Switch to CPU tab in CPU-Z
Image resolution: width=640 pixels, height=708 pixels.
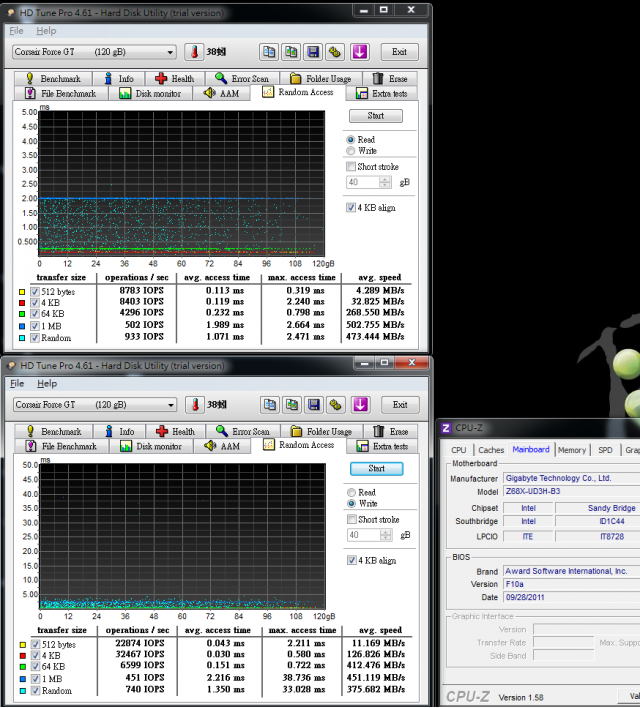tap(458, 450)
